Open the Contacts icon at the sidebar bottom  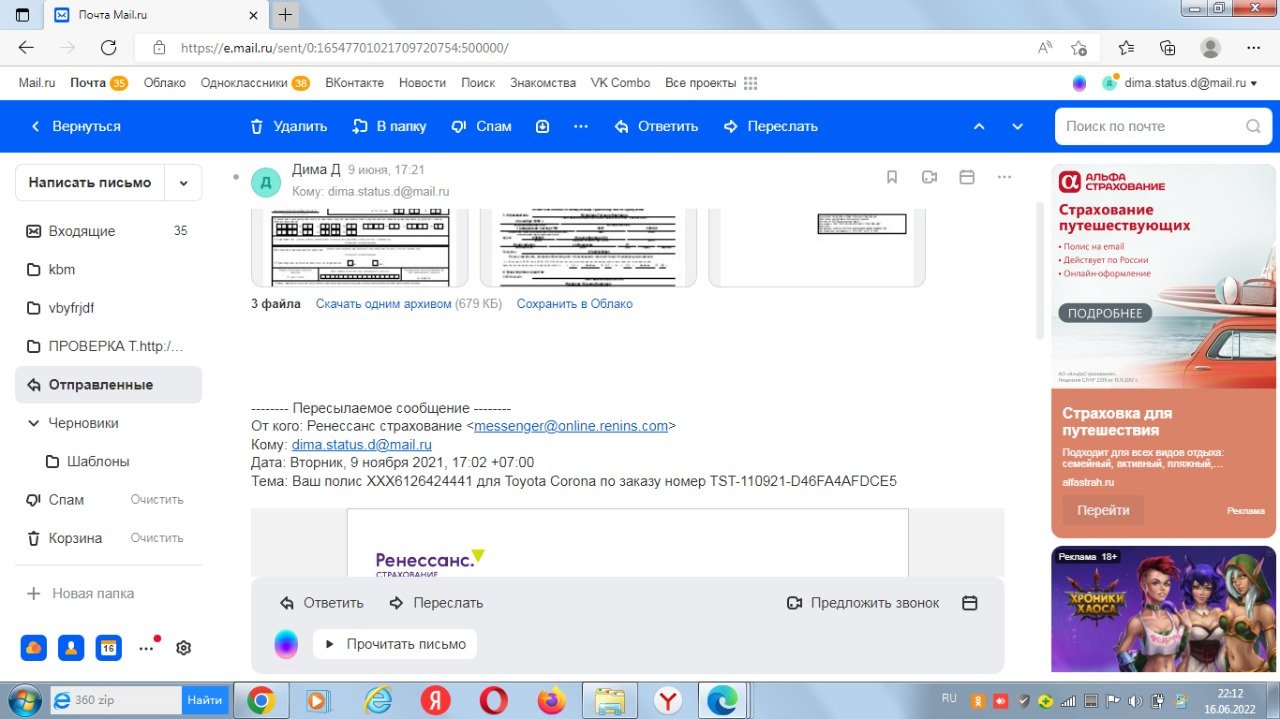[x=71, y=647]
